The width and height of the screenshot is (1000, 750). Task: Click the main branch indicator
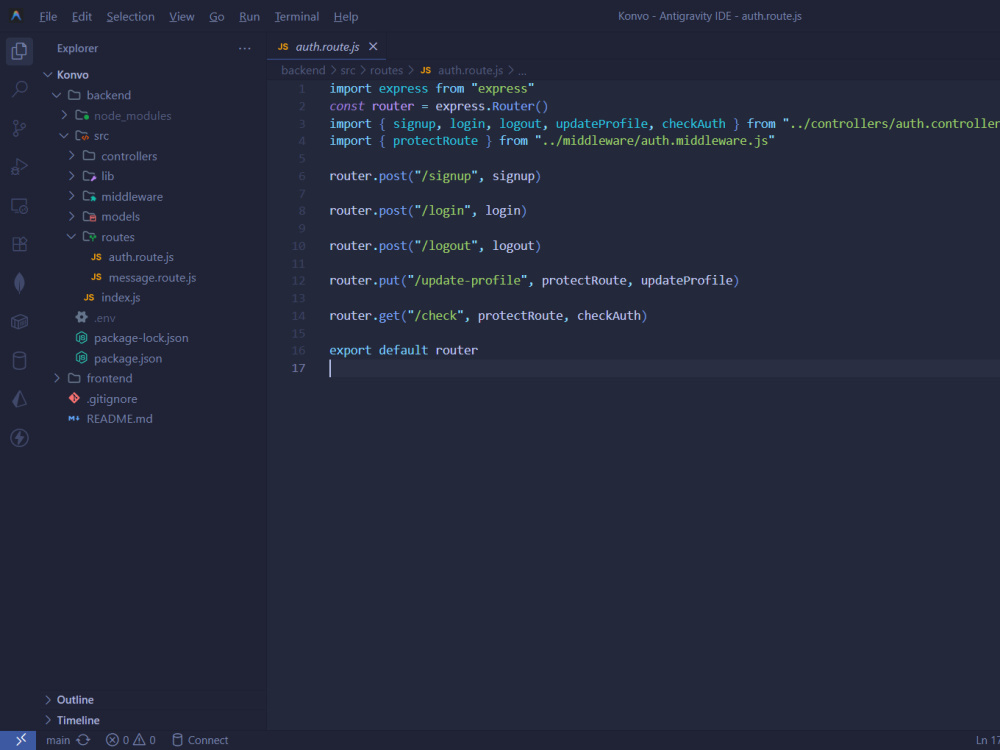pos(58,740)
